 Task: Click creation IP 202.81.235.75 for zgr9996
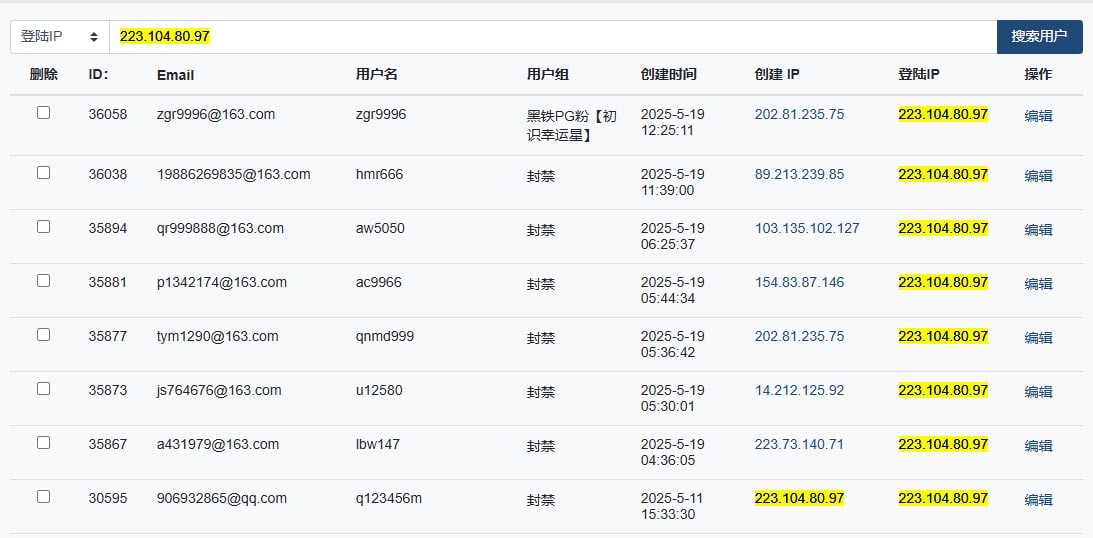coord(799,114)
